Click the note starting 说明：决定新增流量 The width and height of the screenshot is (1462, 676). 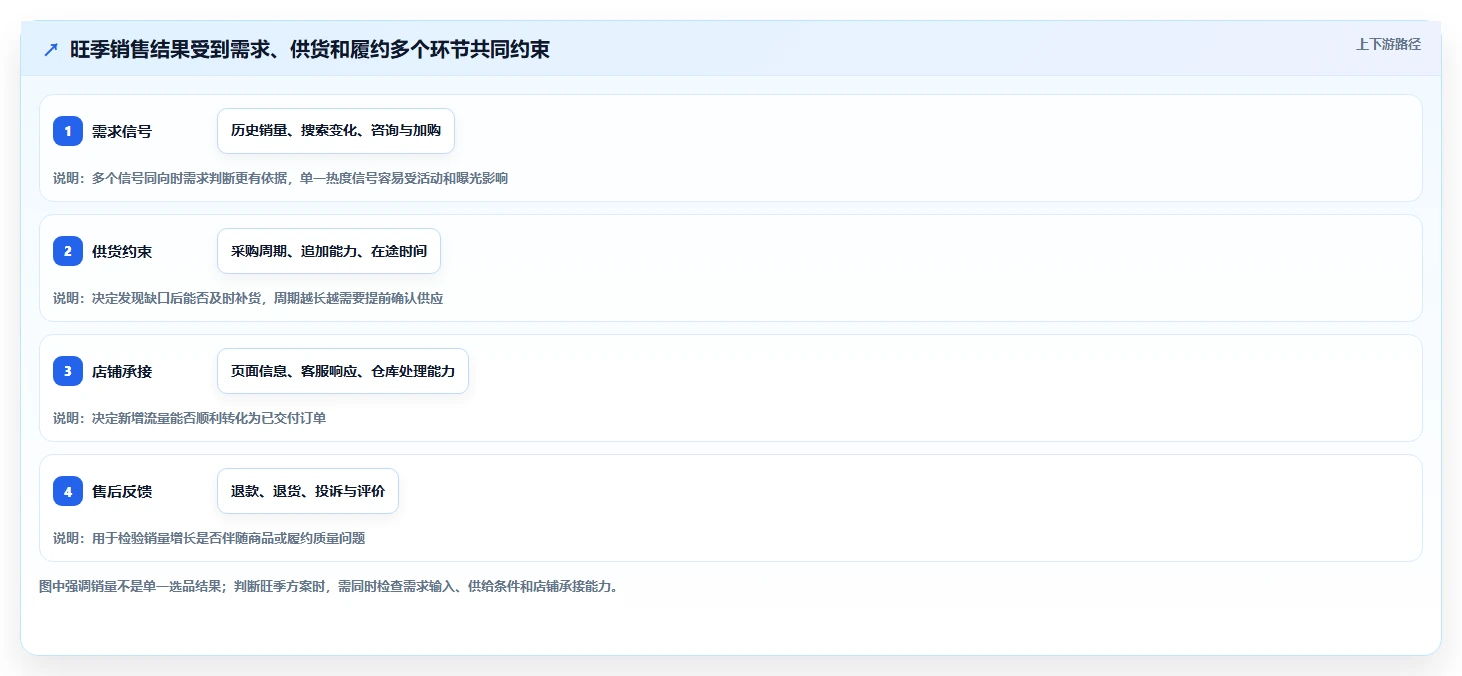[x=190, y=418]
